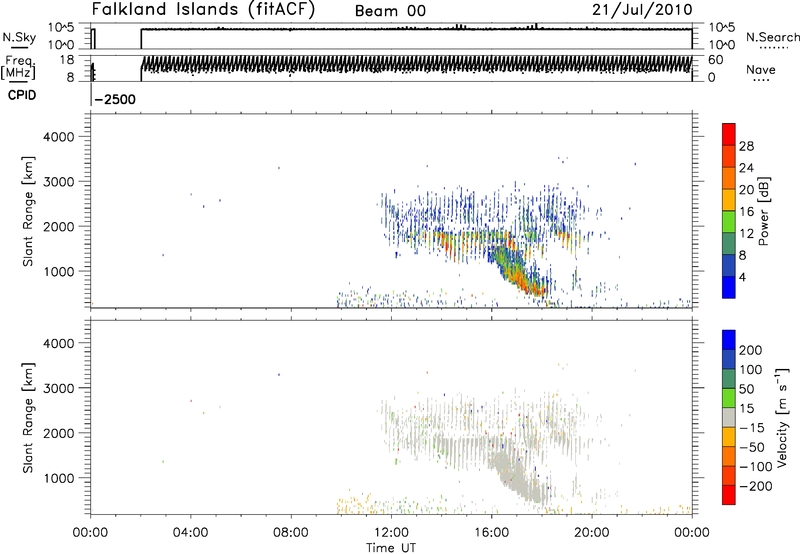Click the blue bottom segment of the power color bar
This screenshot has height=554, width=800.
[x=729, y=287]
